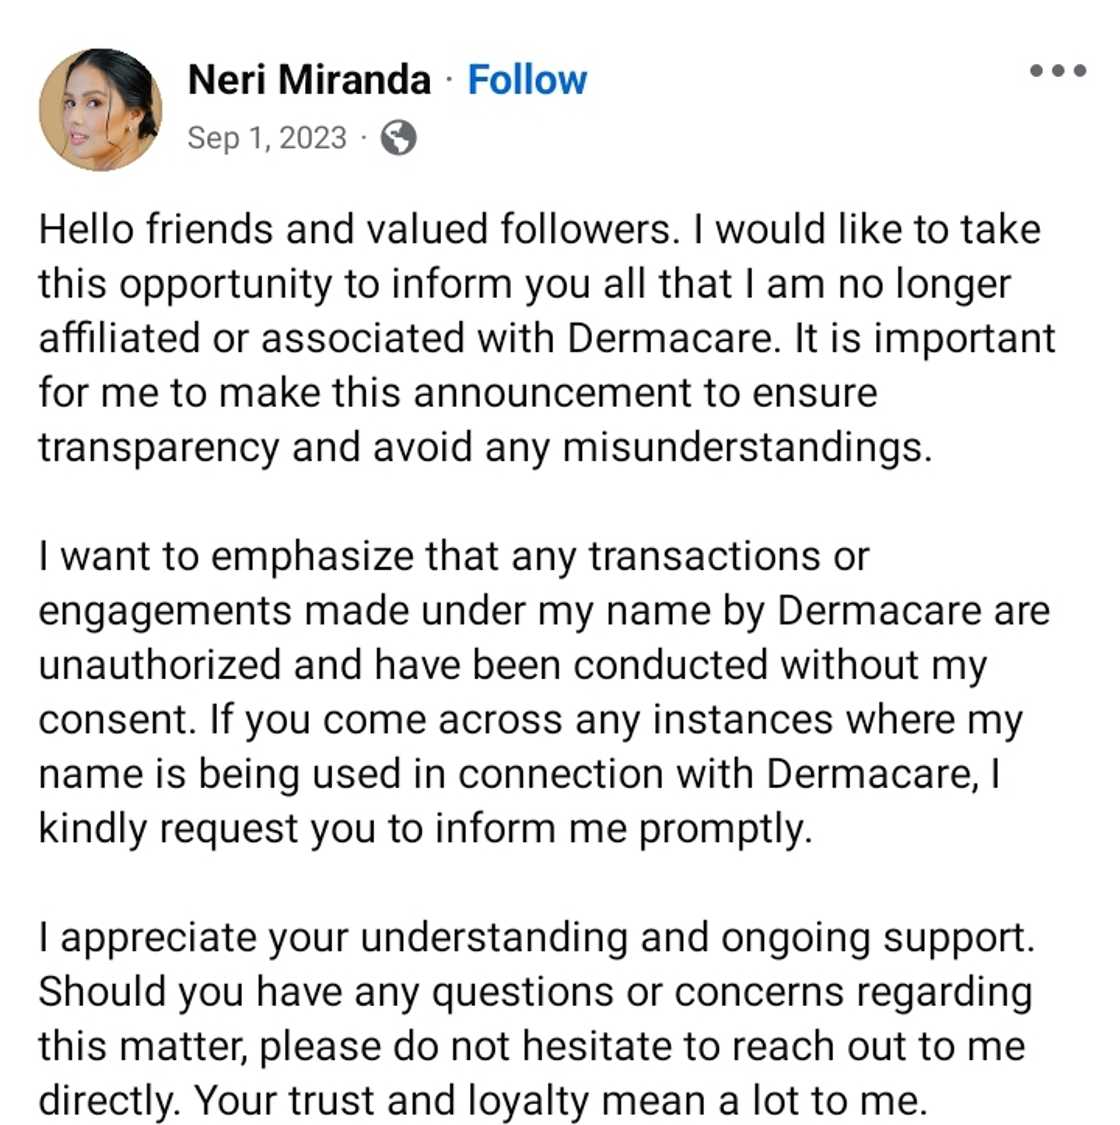The height and width of the screenshot is (1125, 1120).
Task: Open the three-dot post options menu
Action: tap(1058, 71)
